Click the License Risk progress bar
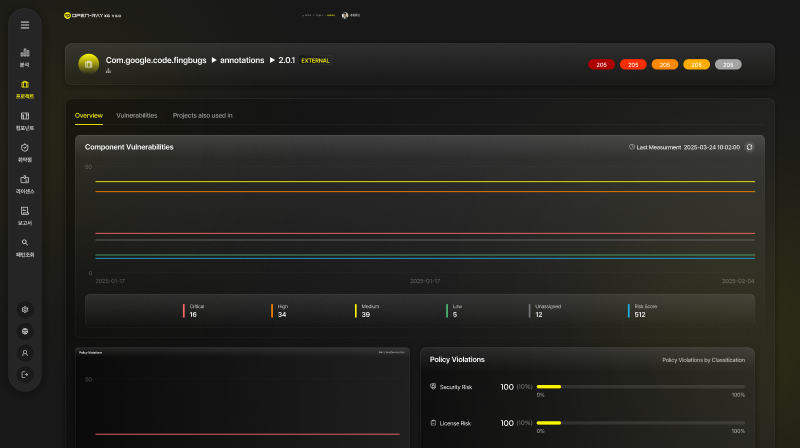 tap(641, 423)
